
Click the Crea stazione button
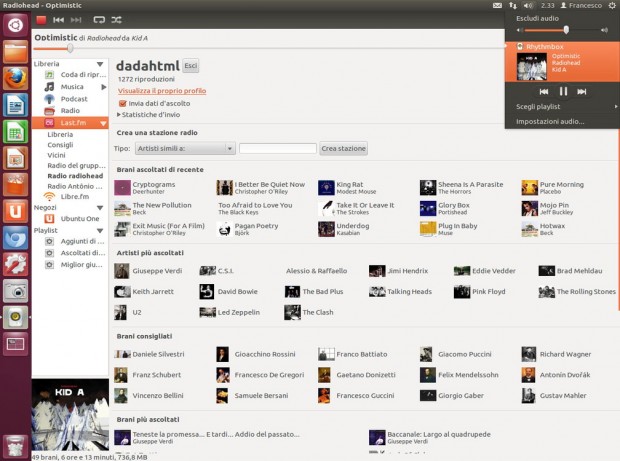point(343,149)
